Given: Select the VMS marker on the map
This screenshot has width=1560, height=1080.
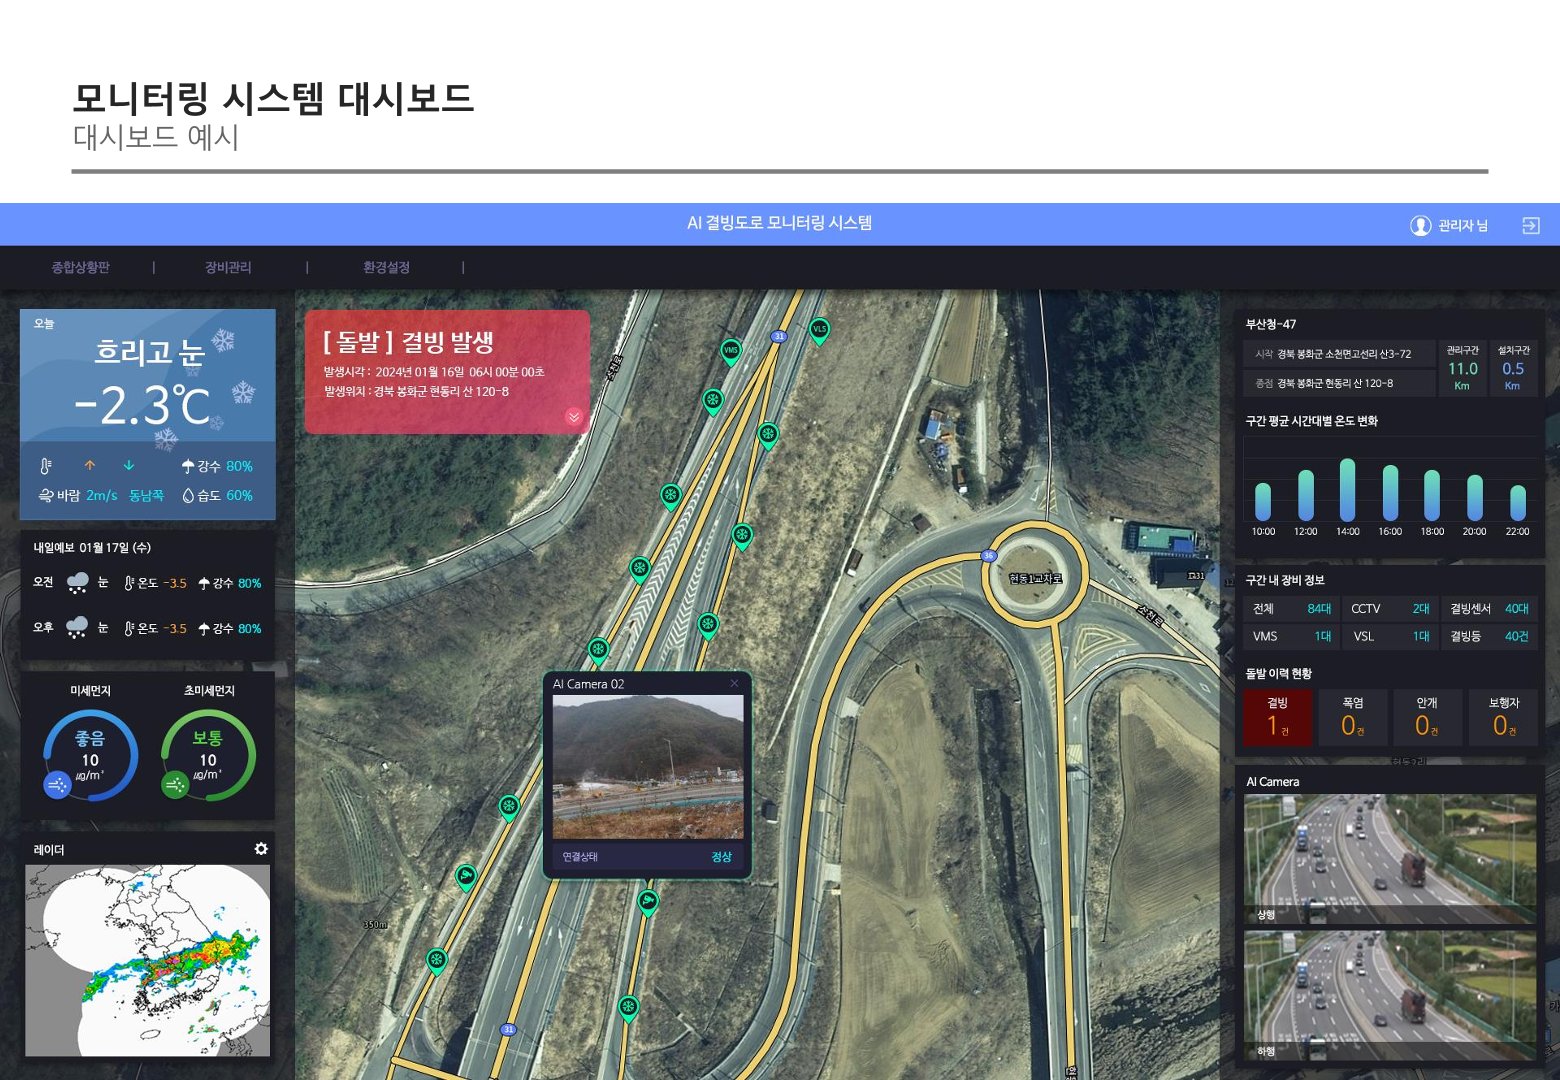Looking at the screenshot, I should 731,352.
